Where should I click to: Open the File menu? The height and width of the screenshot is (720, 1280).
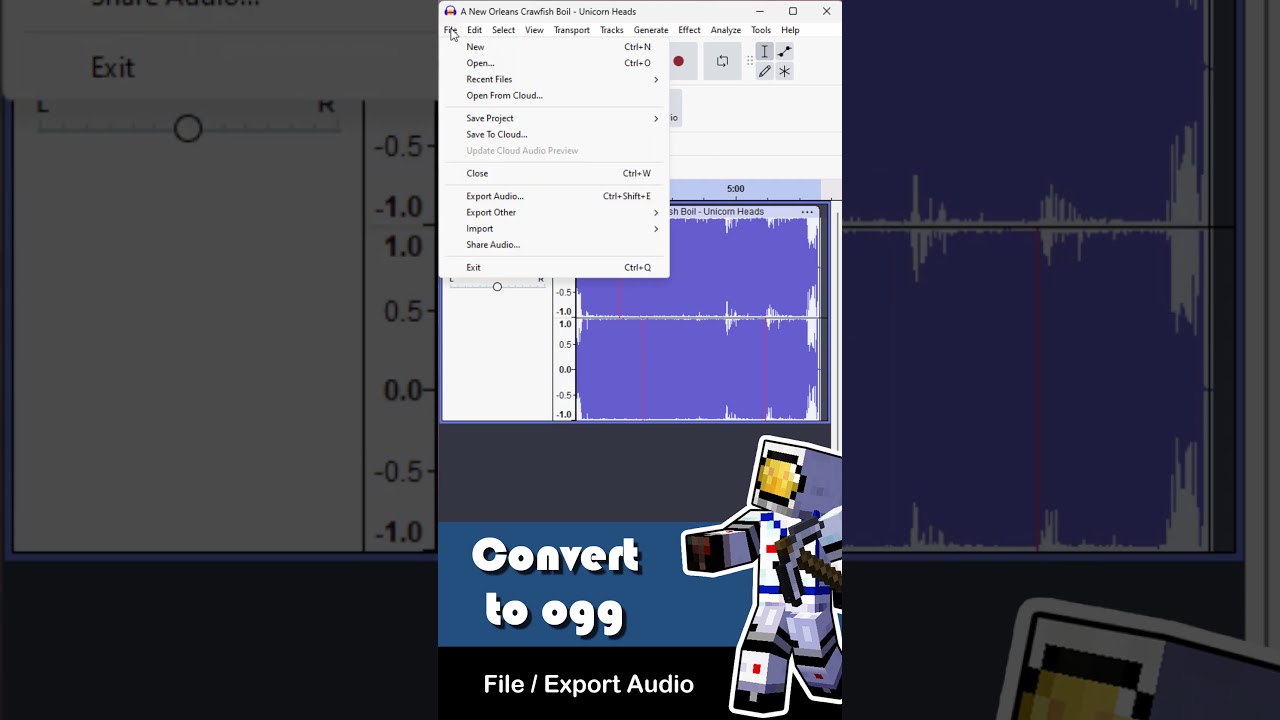point(450,30)
